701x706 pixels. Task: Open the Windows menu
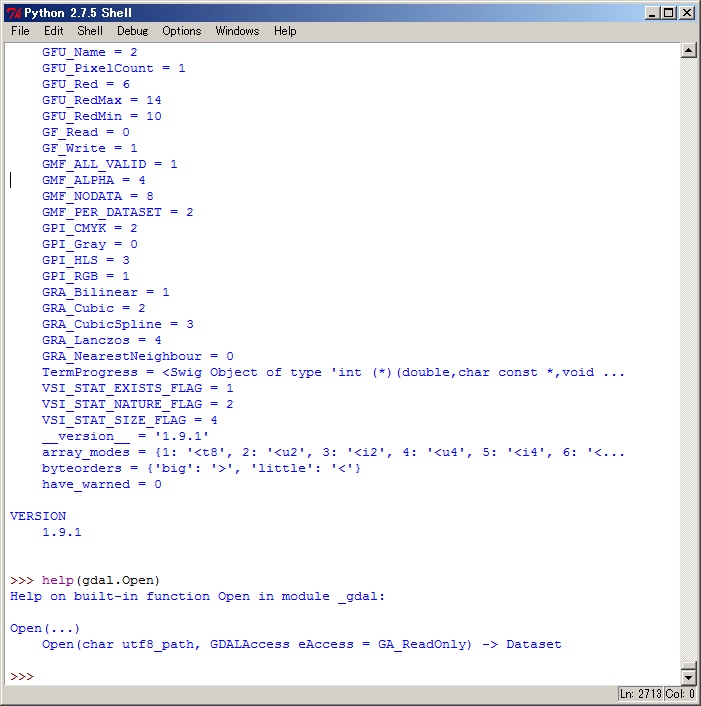[237, 31]
